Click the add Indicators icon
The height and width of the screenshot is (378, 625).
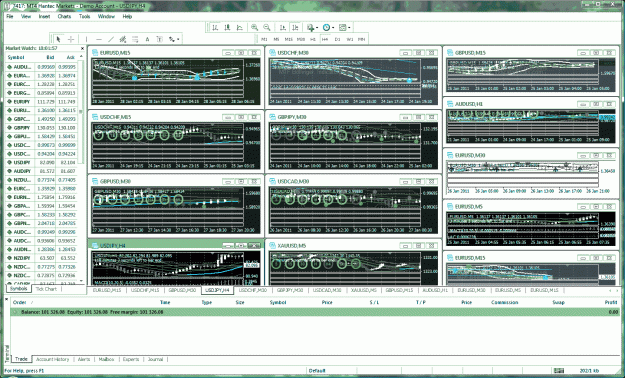(310, 28)
